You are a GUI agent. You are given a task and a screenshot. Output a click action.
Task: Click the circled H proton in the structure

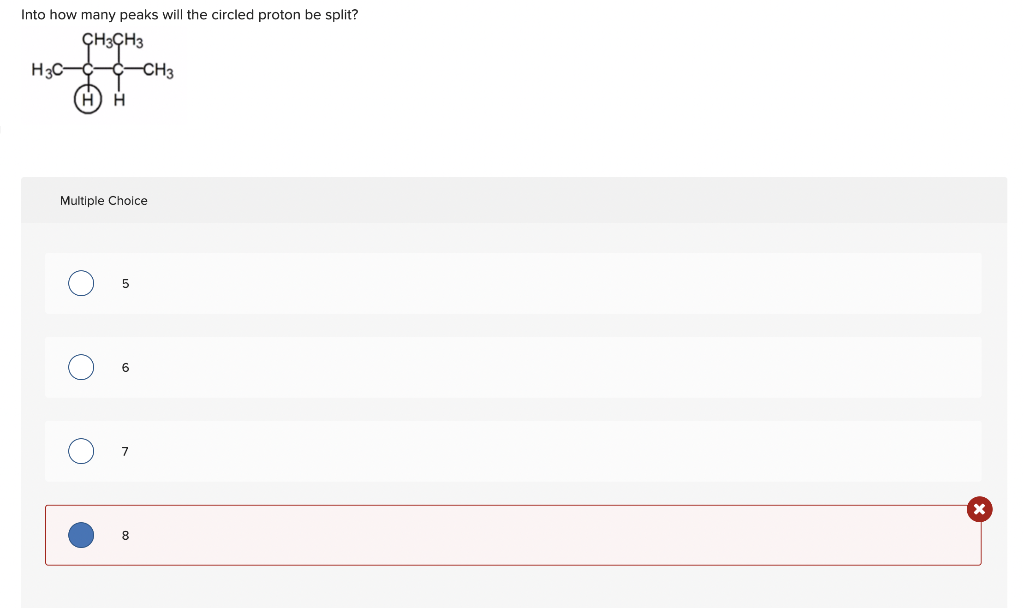pyautogui.click(x=88, y=100)
